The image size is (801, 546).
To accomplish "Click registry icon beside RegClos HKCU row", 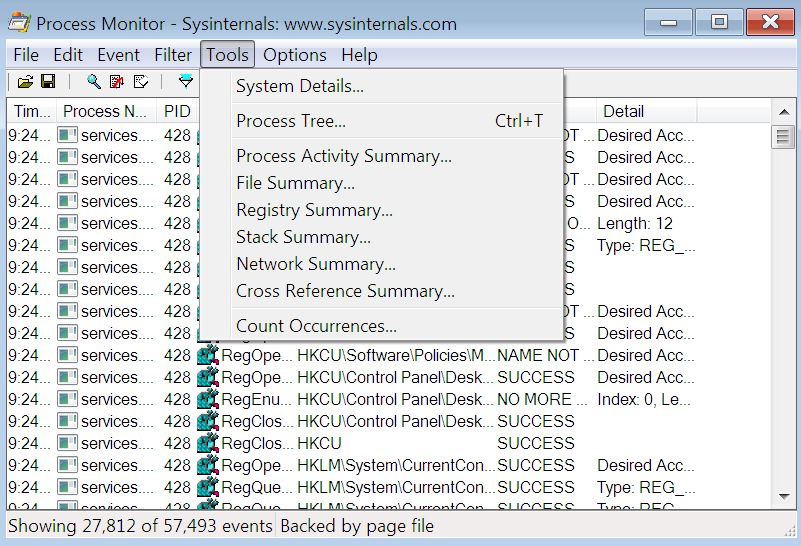I will (x=208, y=443).
